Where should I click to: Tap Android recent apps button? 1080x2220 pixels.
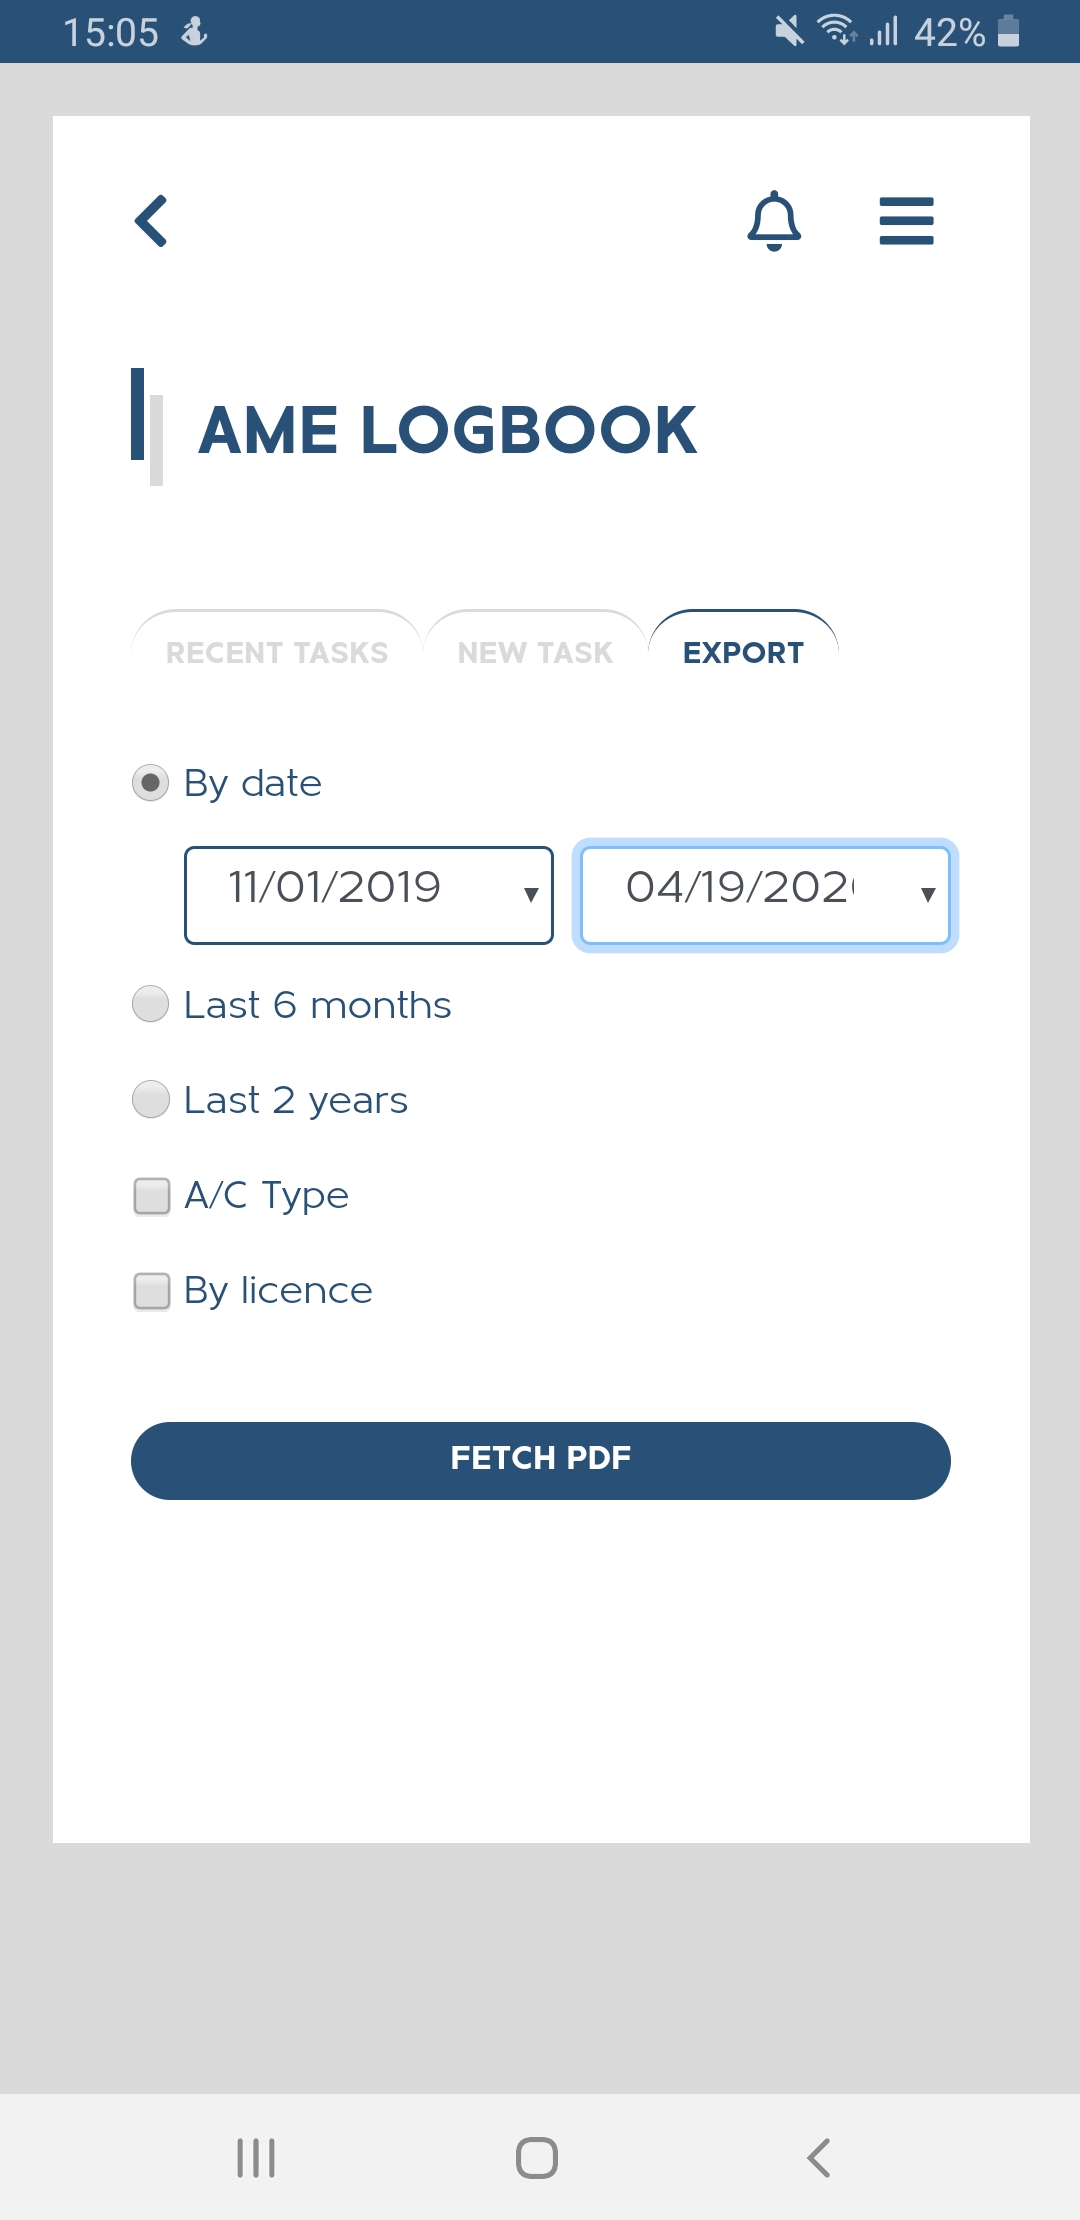click(256, 2157)
